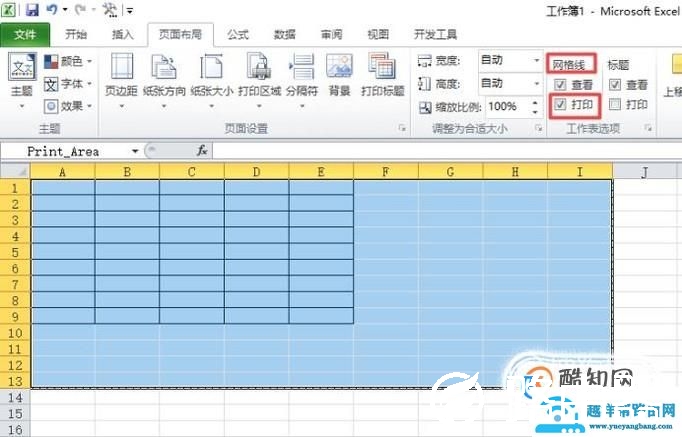
Task: Toggle Headings Print (打印) checkbox
Action: coord(615,104)
